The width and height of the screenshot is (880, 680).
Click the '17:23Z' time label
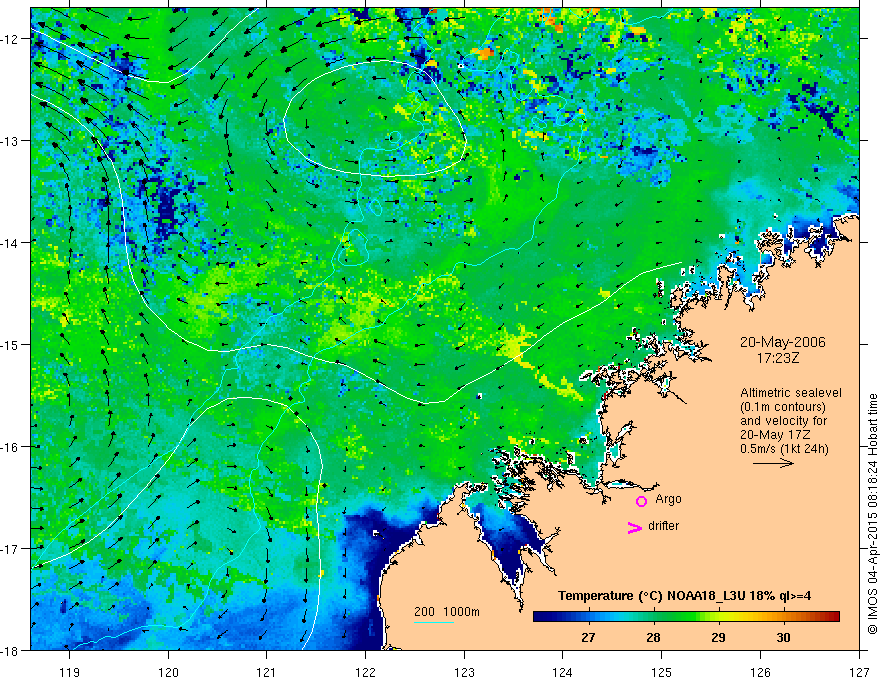pyautogui.click(x=777, y=357)
